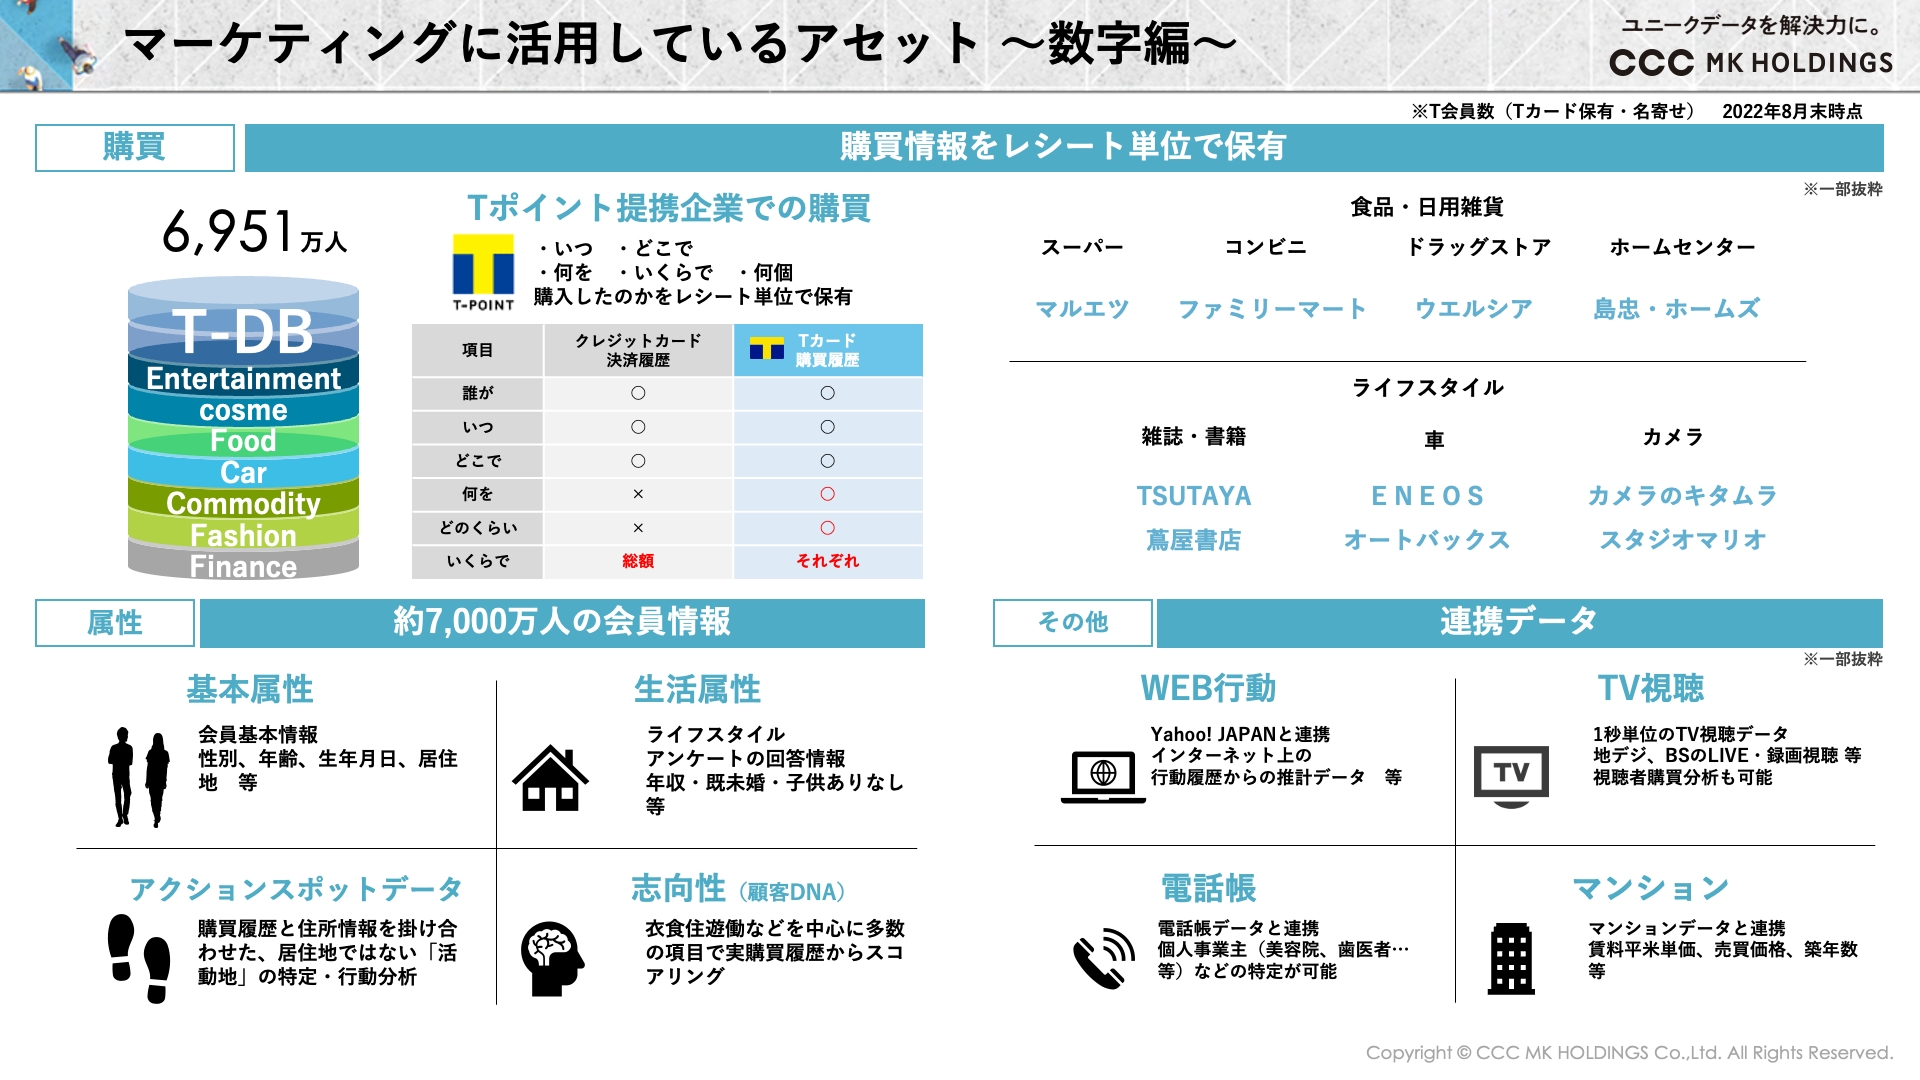Click the 島忠・ホームズ brand name
The image size is (1920, 1080).
(1677, 309)
